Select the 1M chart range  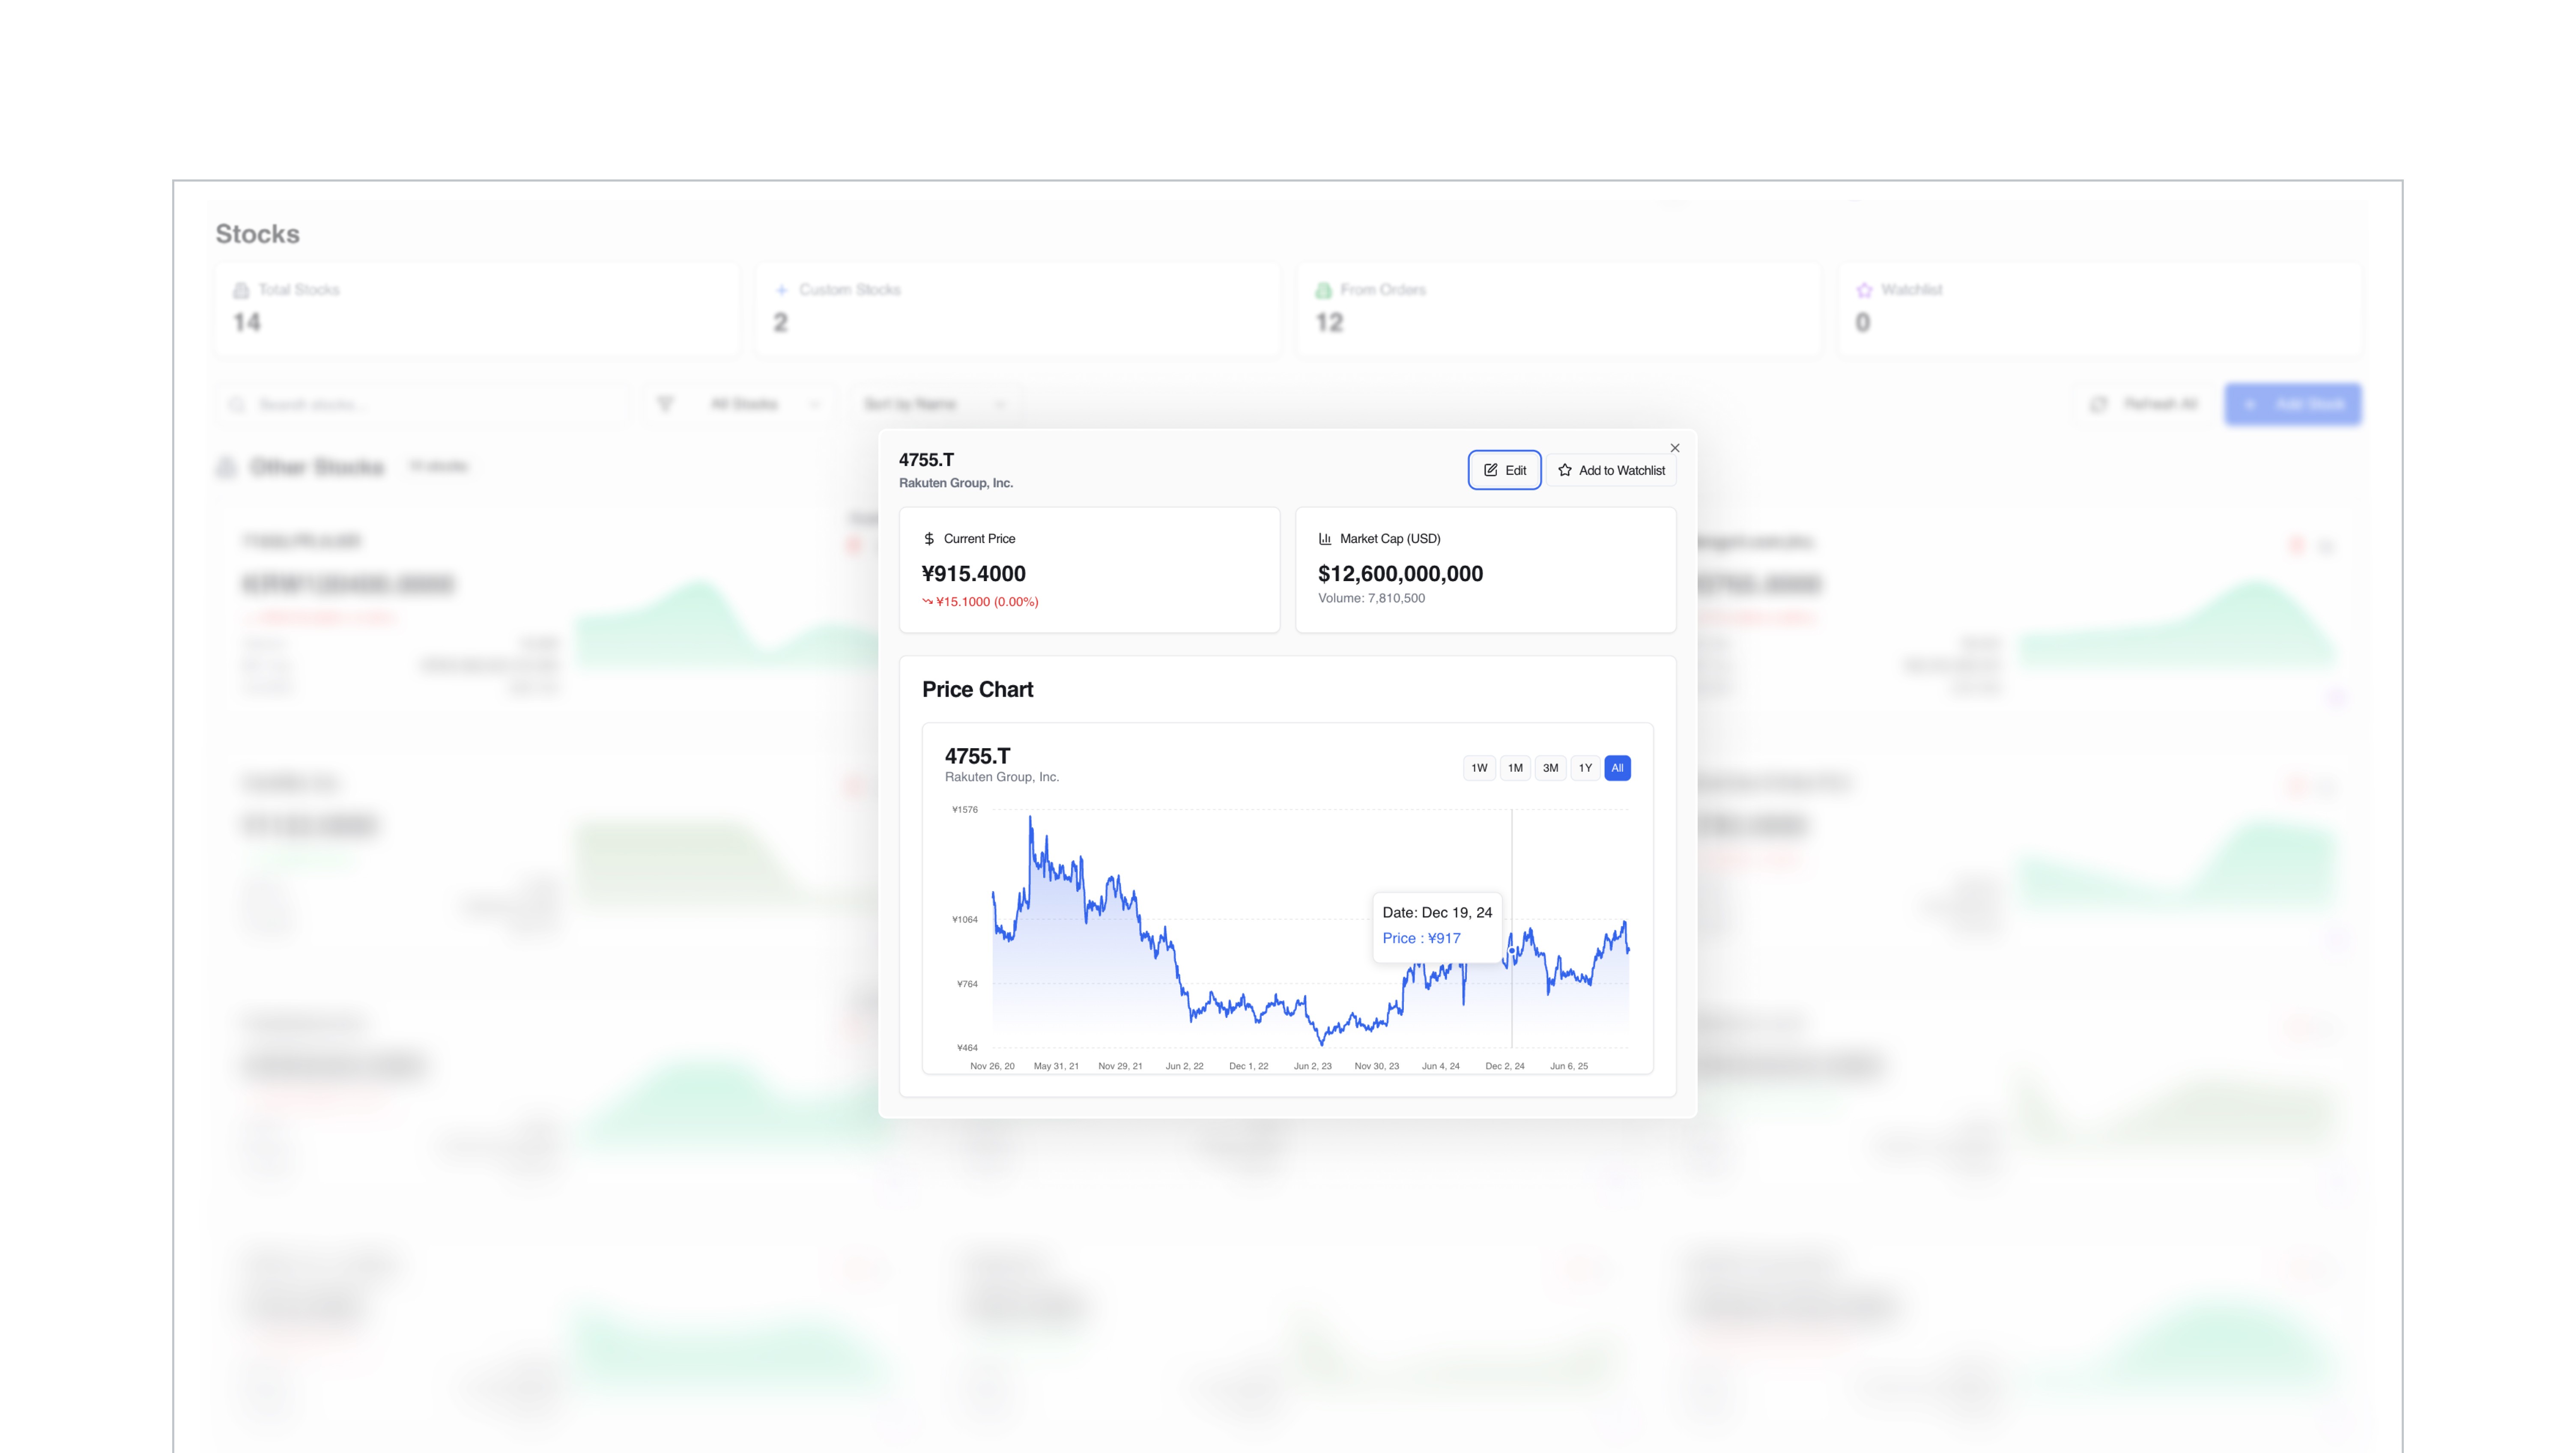click(x=1515, y=768)
